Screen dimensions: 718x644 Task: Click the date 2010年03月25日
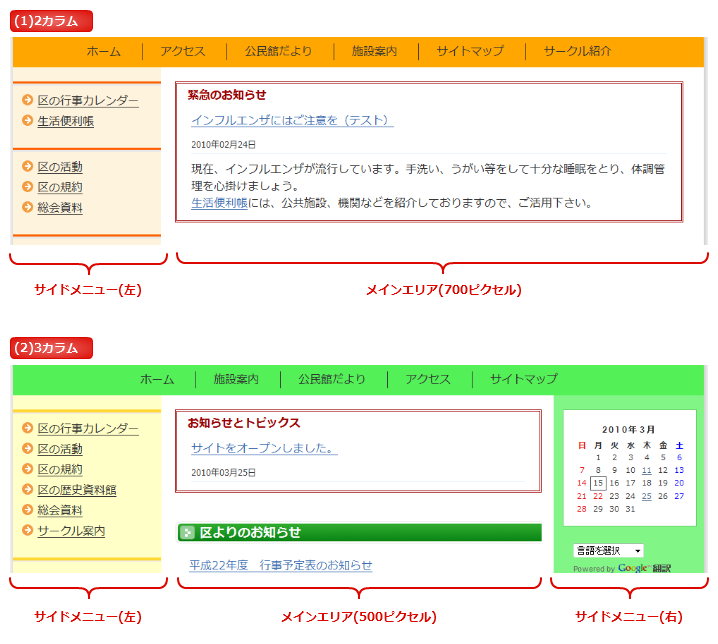click(x=223, y=473)
